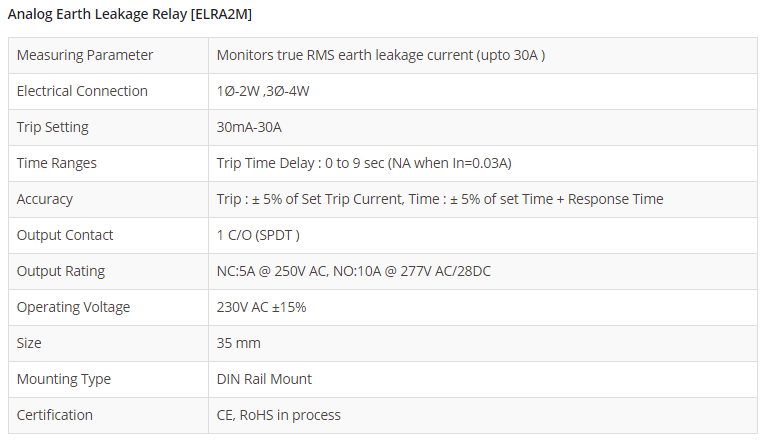This screenshot has width=765, height=440.
Task: Click the 1 C/O (SPDT) value
Action: pyautogui.click(x=258, y=235)
